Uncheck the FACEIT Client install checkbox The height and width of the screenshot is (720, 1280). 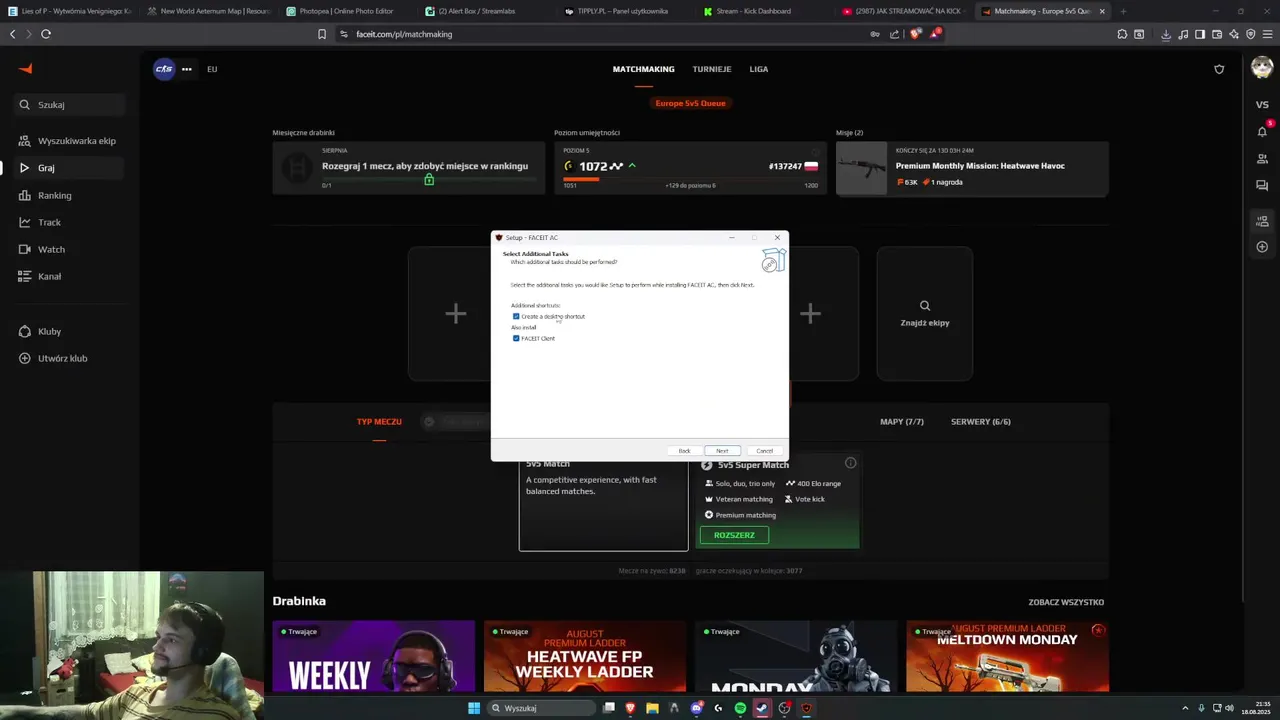click(516, 338)
